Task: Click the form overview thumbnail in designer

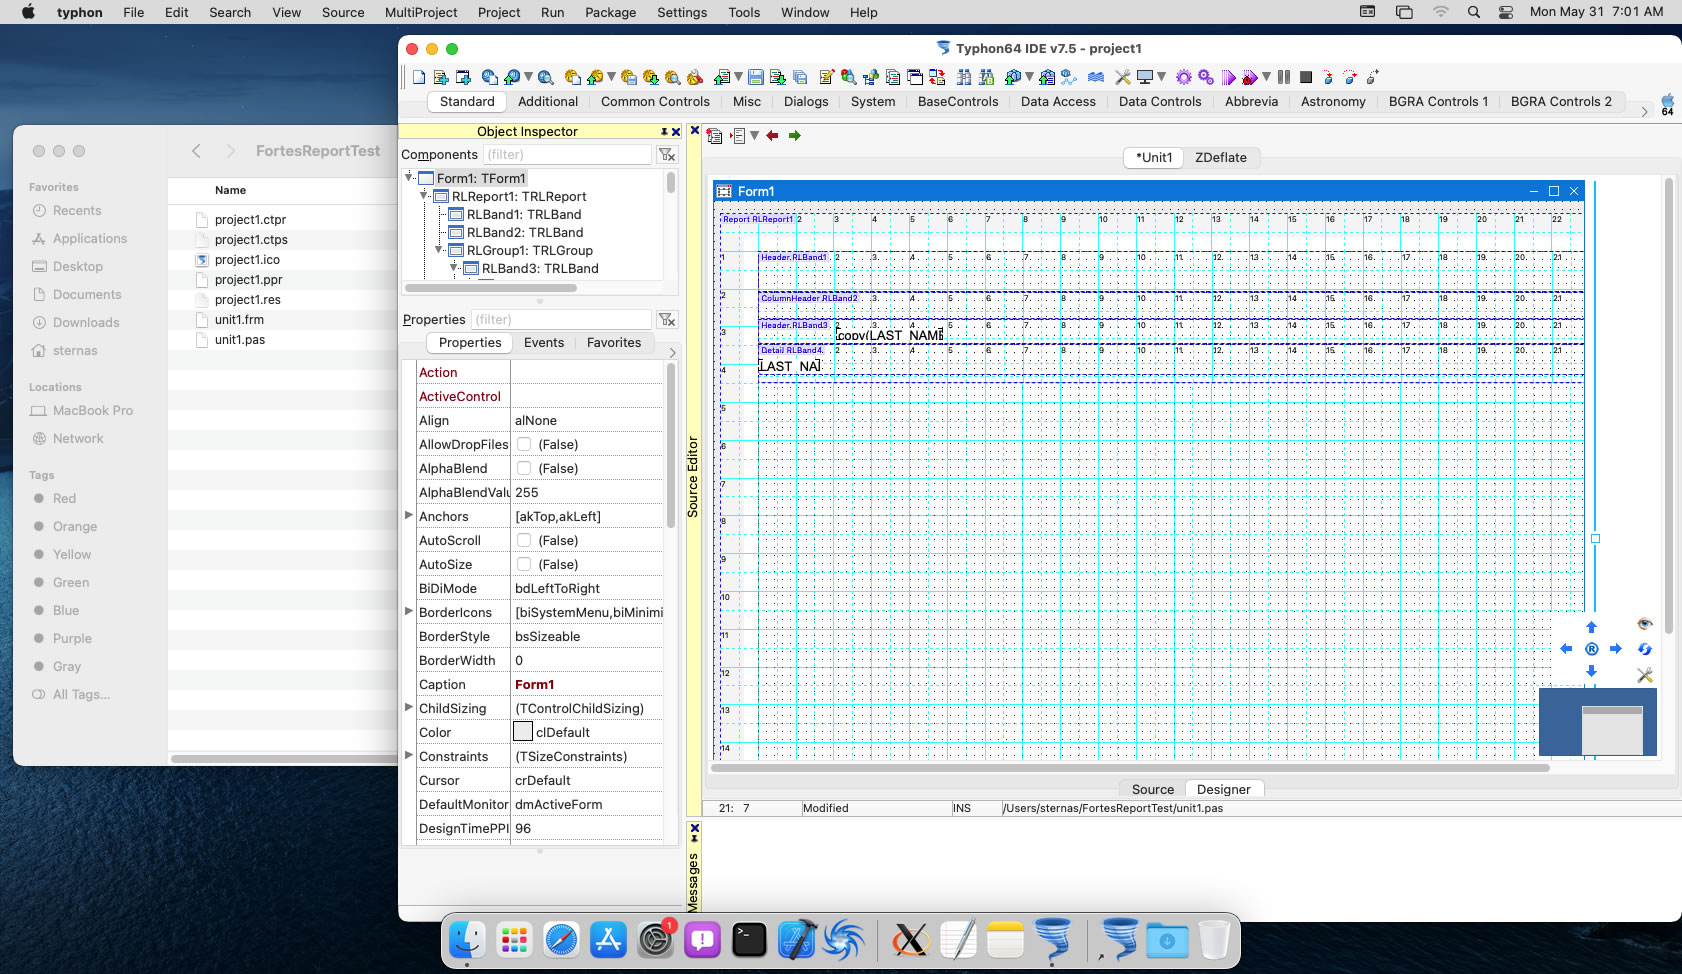Action: 1597,721
